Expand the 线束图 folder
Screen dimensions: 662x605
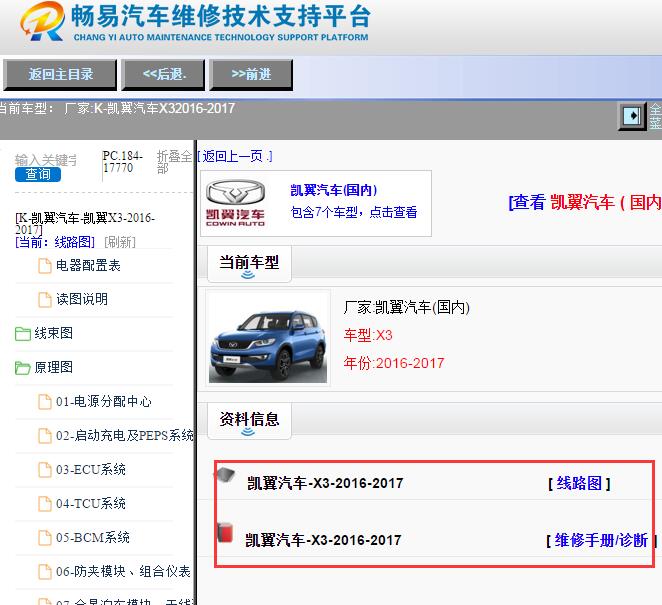tap(22, 334)
